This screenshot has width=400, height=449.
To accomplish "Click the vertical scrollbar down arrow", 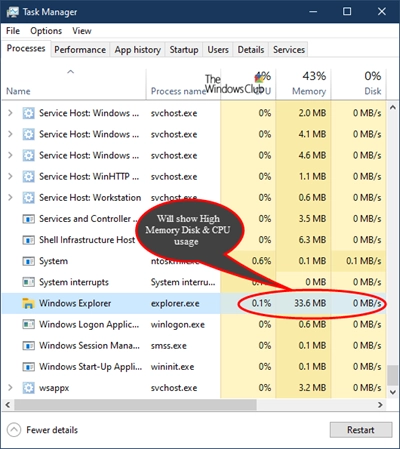I will [393, 392].
